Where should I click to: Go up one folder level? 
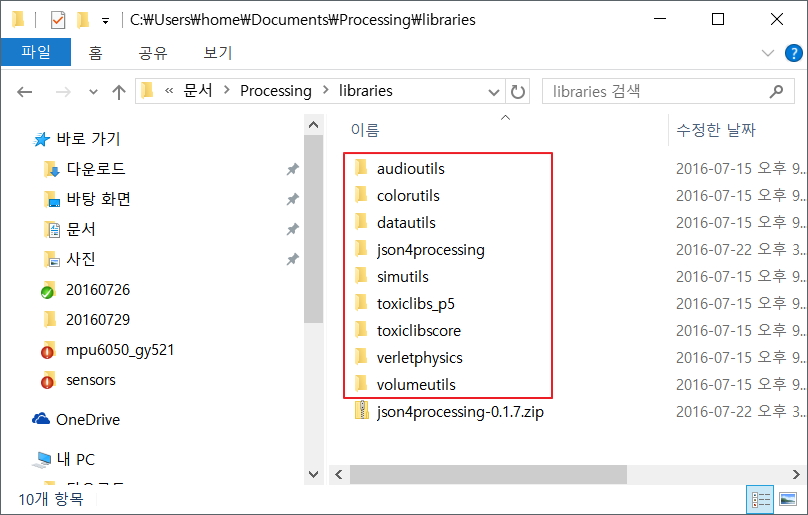click(119, 92)
